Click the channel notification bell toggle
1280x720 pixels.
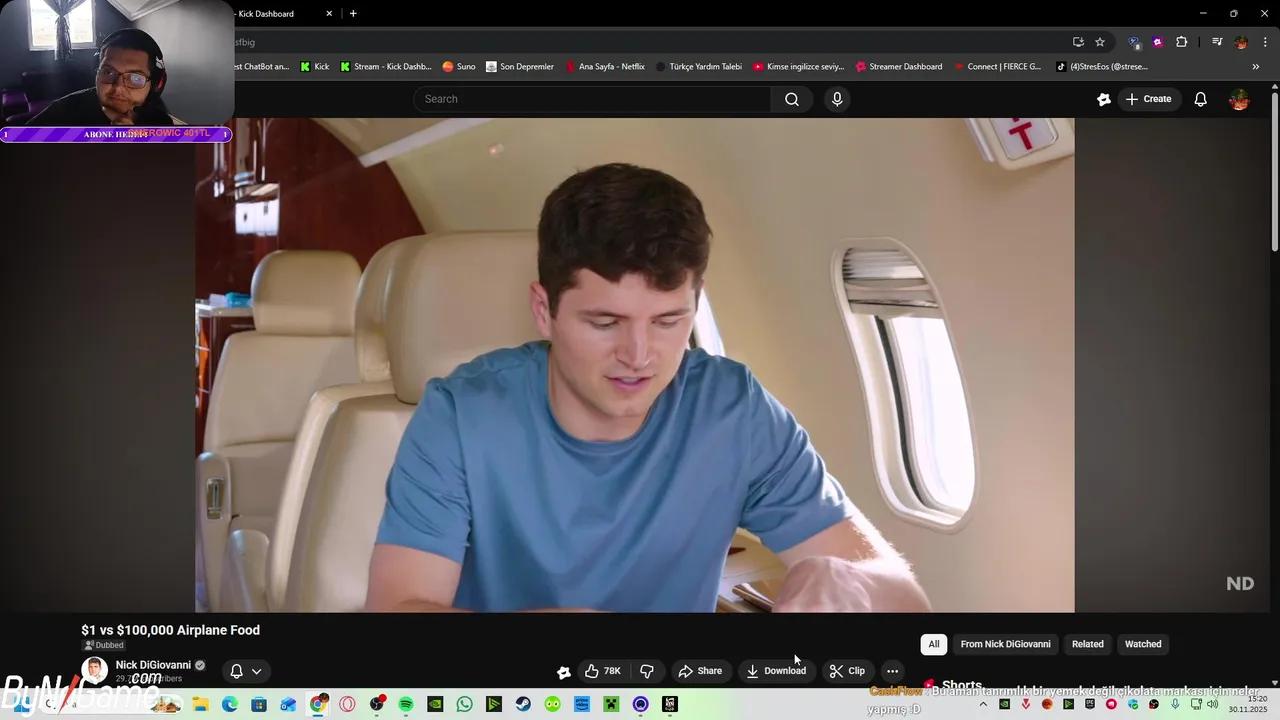click(x=237, y=671)
